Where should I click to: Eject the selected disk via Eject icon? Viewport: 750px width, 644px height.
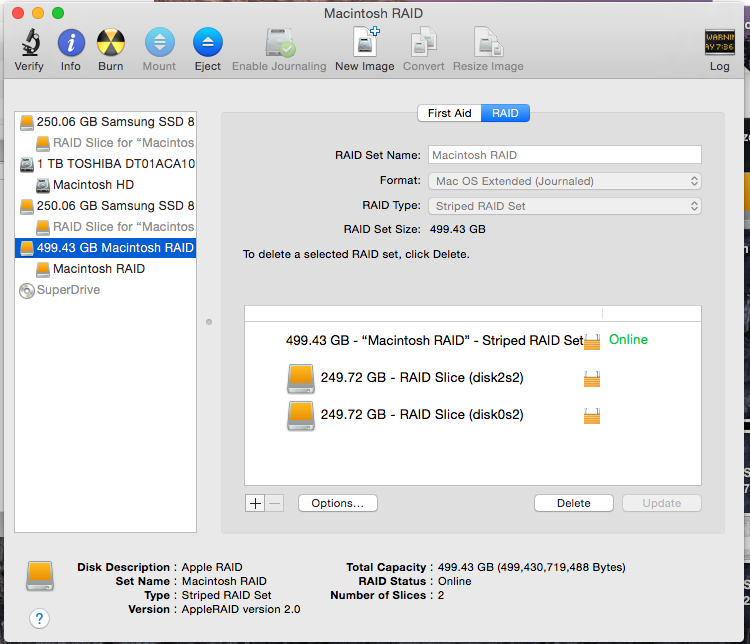point(208,43)
